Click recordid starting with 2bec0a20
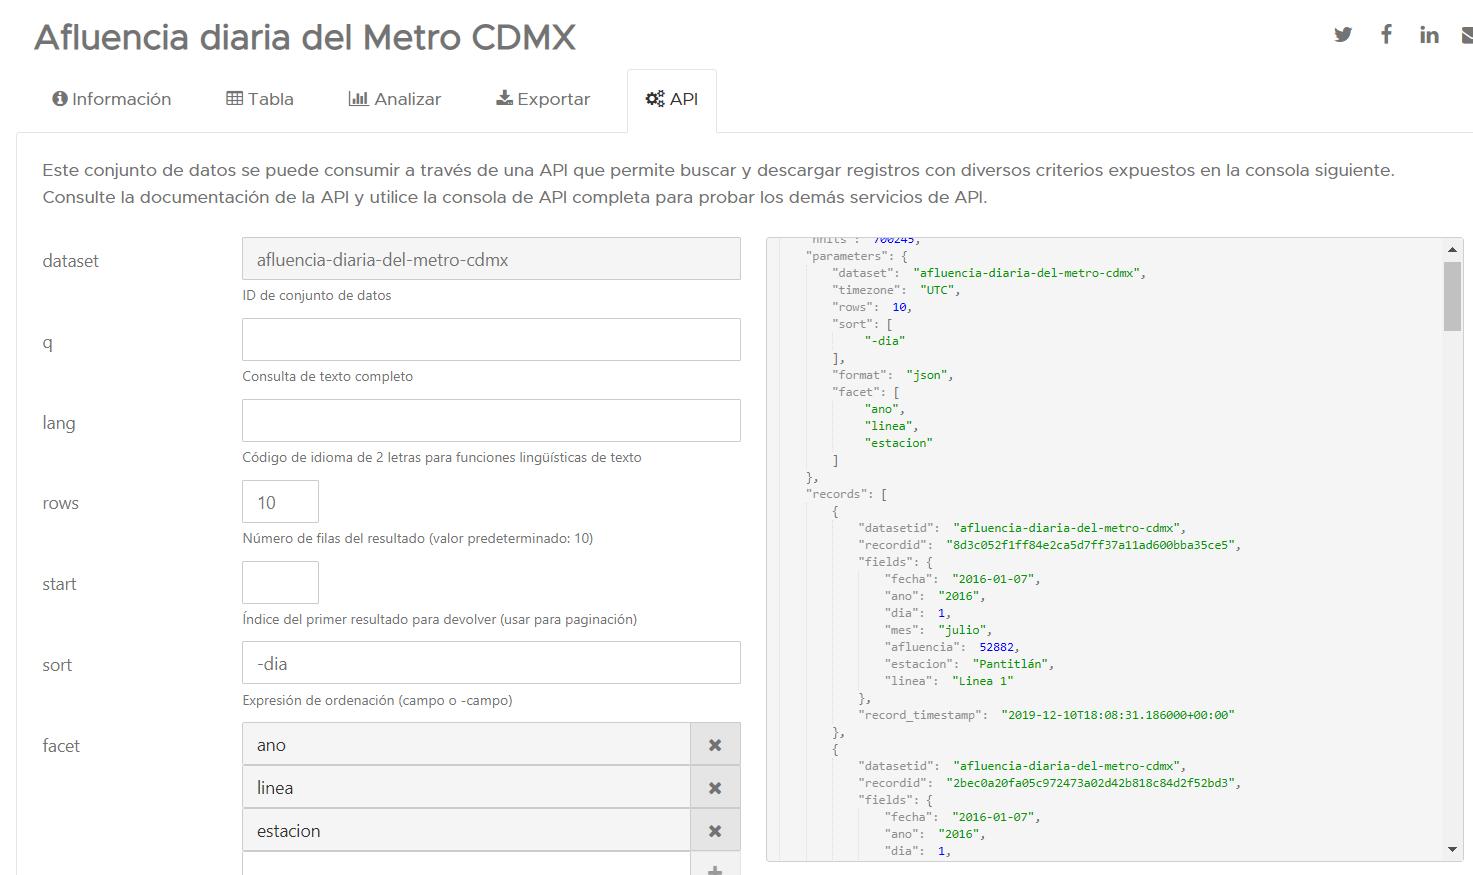This screenshot has height=875, width=1473. pyautogui.click(x=1090, y=783)
